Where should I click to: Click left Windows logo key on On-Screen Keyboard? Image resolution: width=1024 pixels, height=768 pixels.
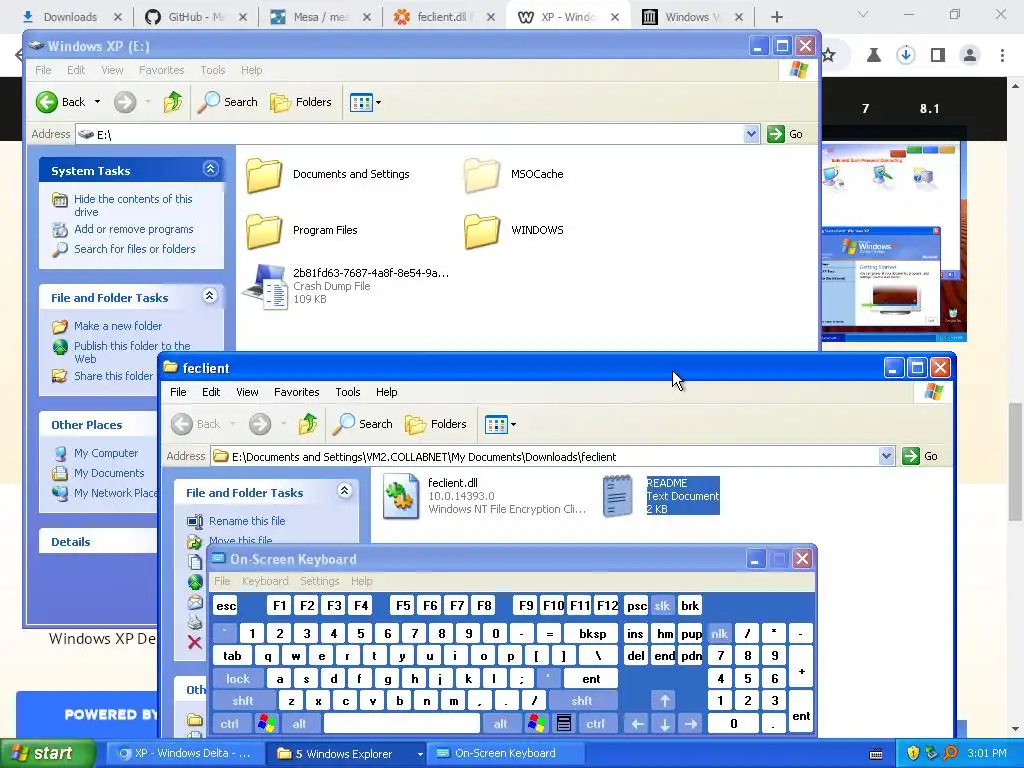tap(266, 724)
